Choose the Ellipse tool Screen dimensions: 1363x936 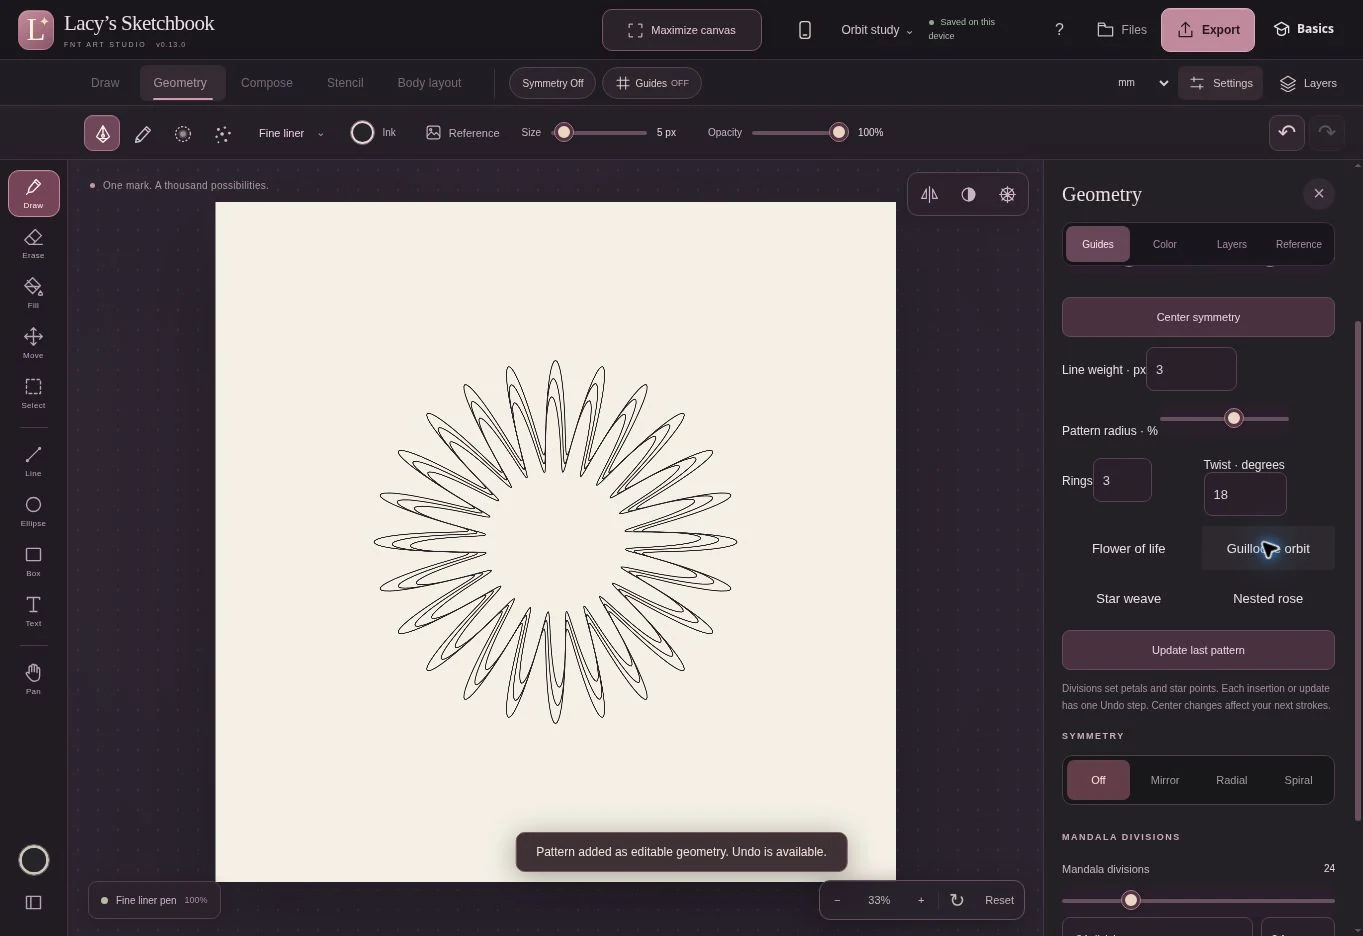[34, 511]
